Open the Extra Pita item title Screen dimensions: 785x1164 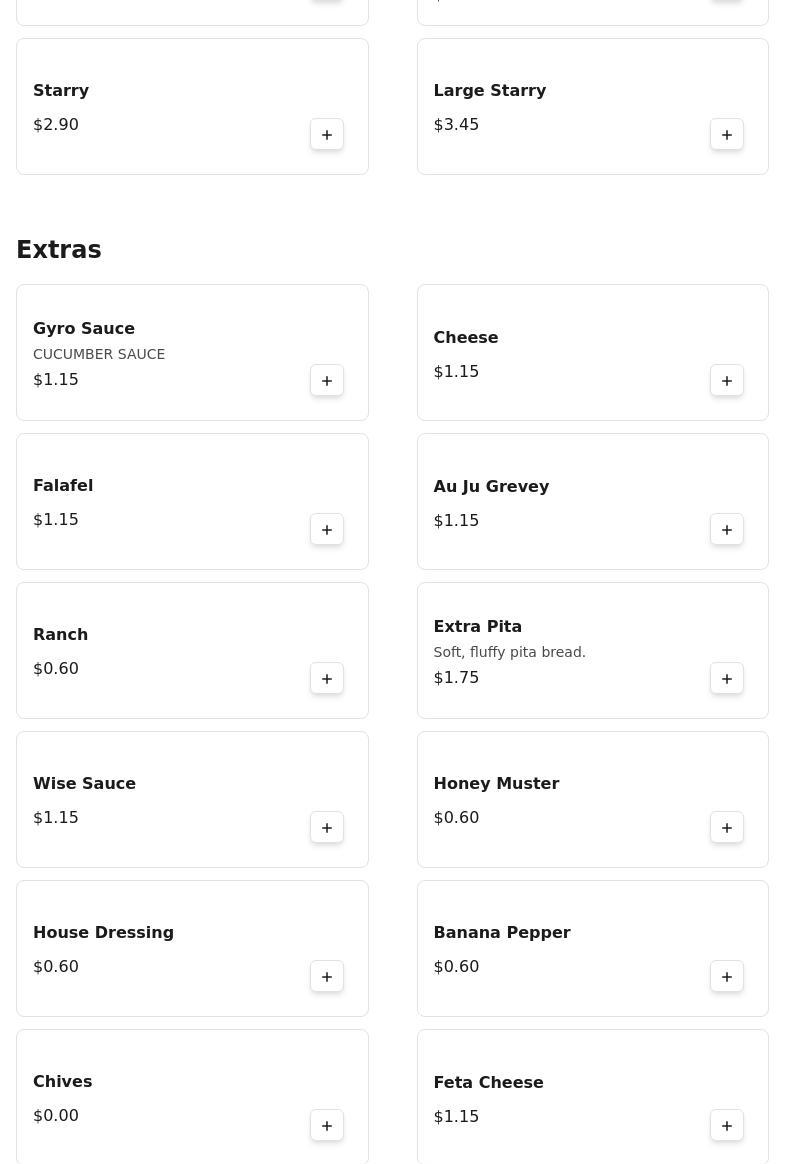(x=477, y=627)
